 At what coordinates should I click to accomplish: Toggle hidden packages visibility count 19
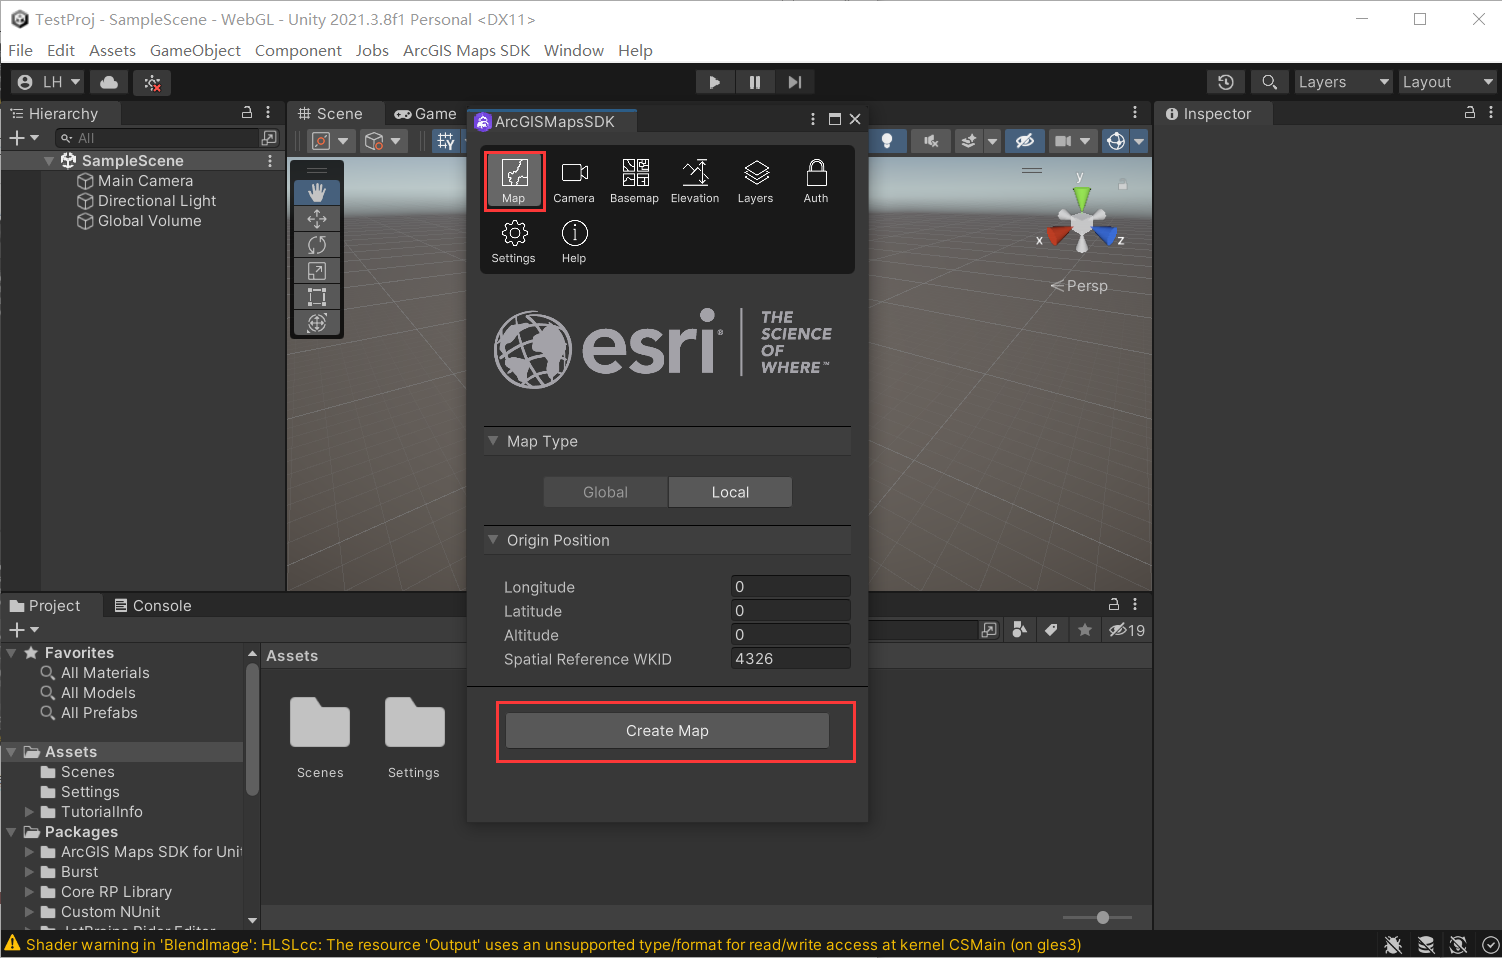click(x=1127, y=630)
